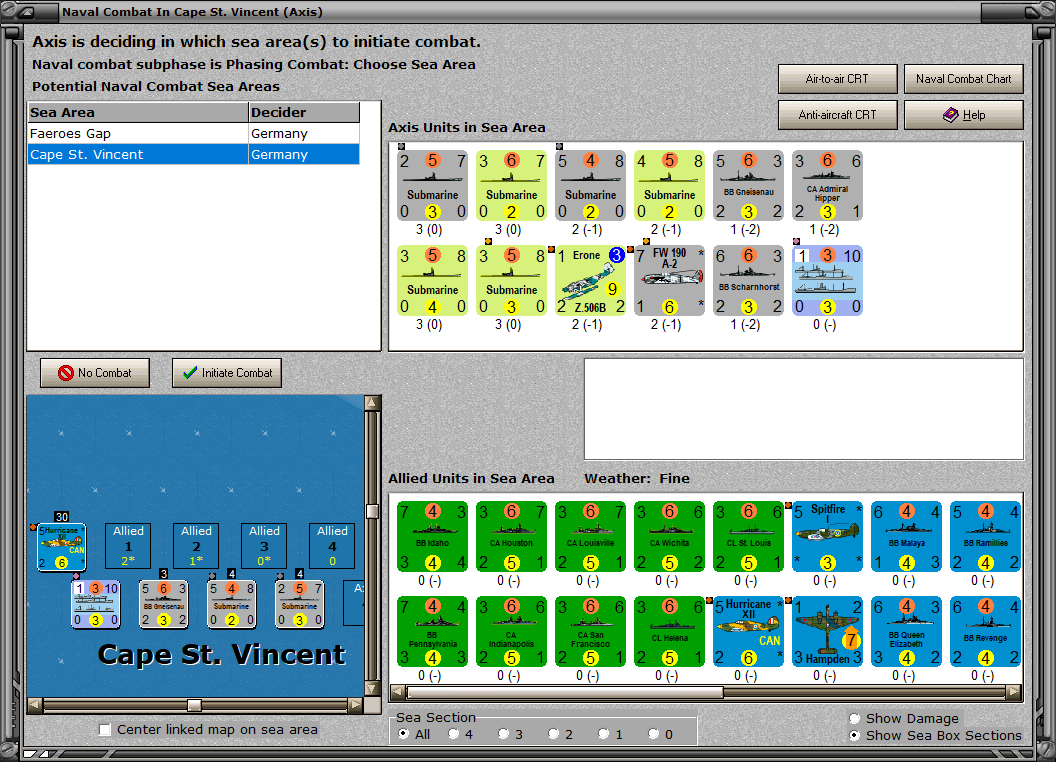Image resolution: width=1056 pixels, height=762 pixels.
Task: Click Allied units scroll left arrow
Action: click(398, 692)
